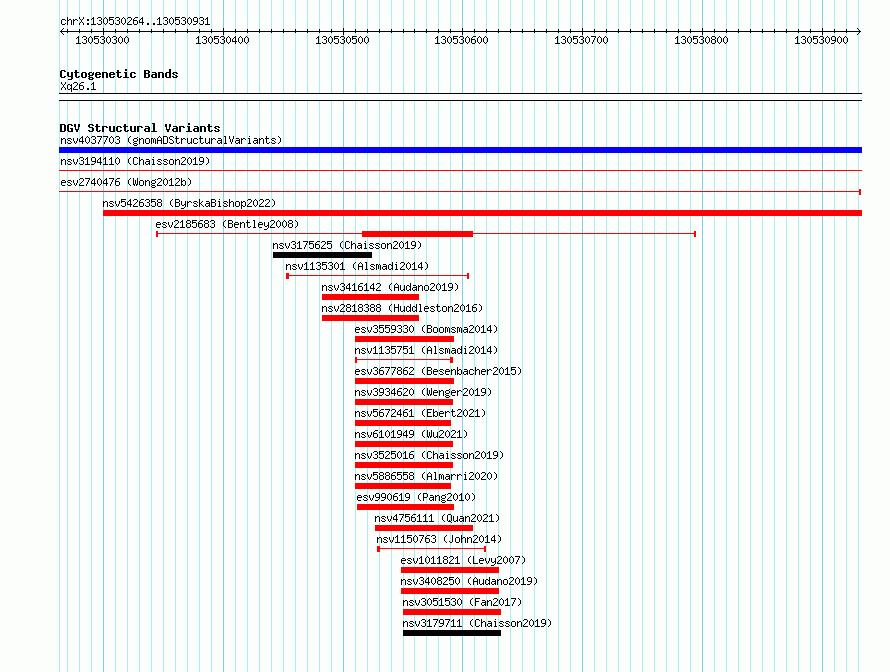Open nsv1150763 (John2014) label
Image resolution: width=890 pixels, height=672 pixels.
coord(439,539)
